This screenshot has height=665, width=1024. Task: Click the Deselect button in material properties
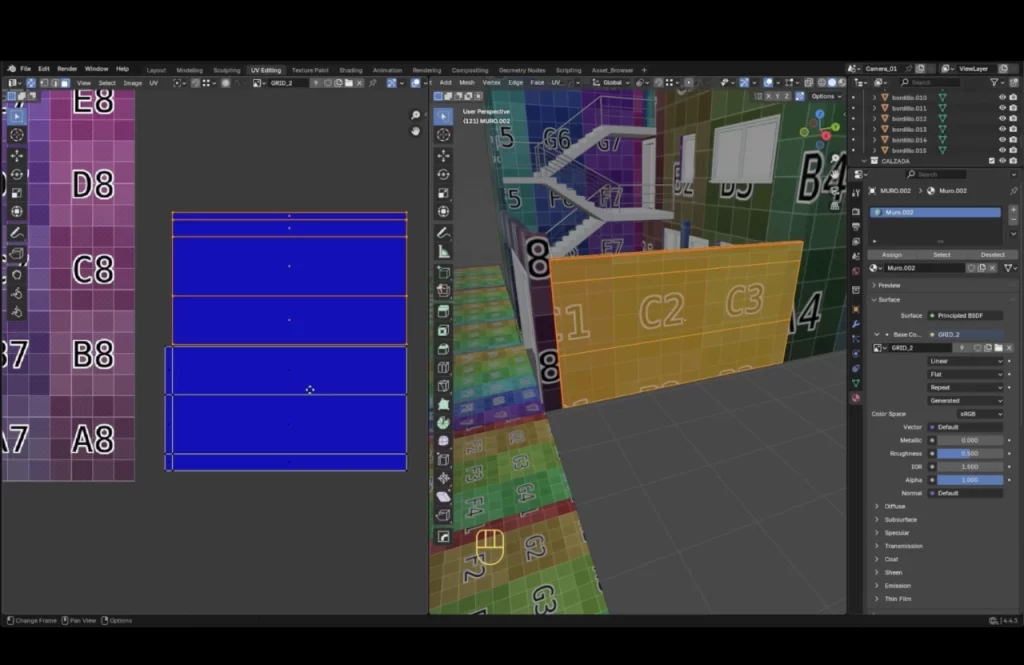993,255
